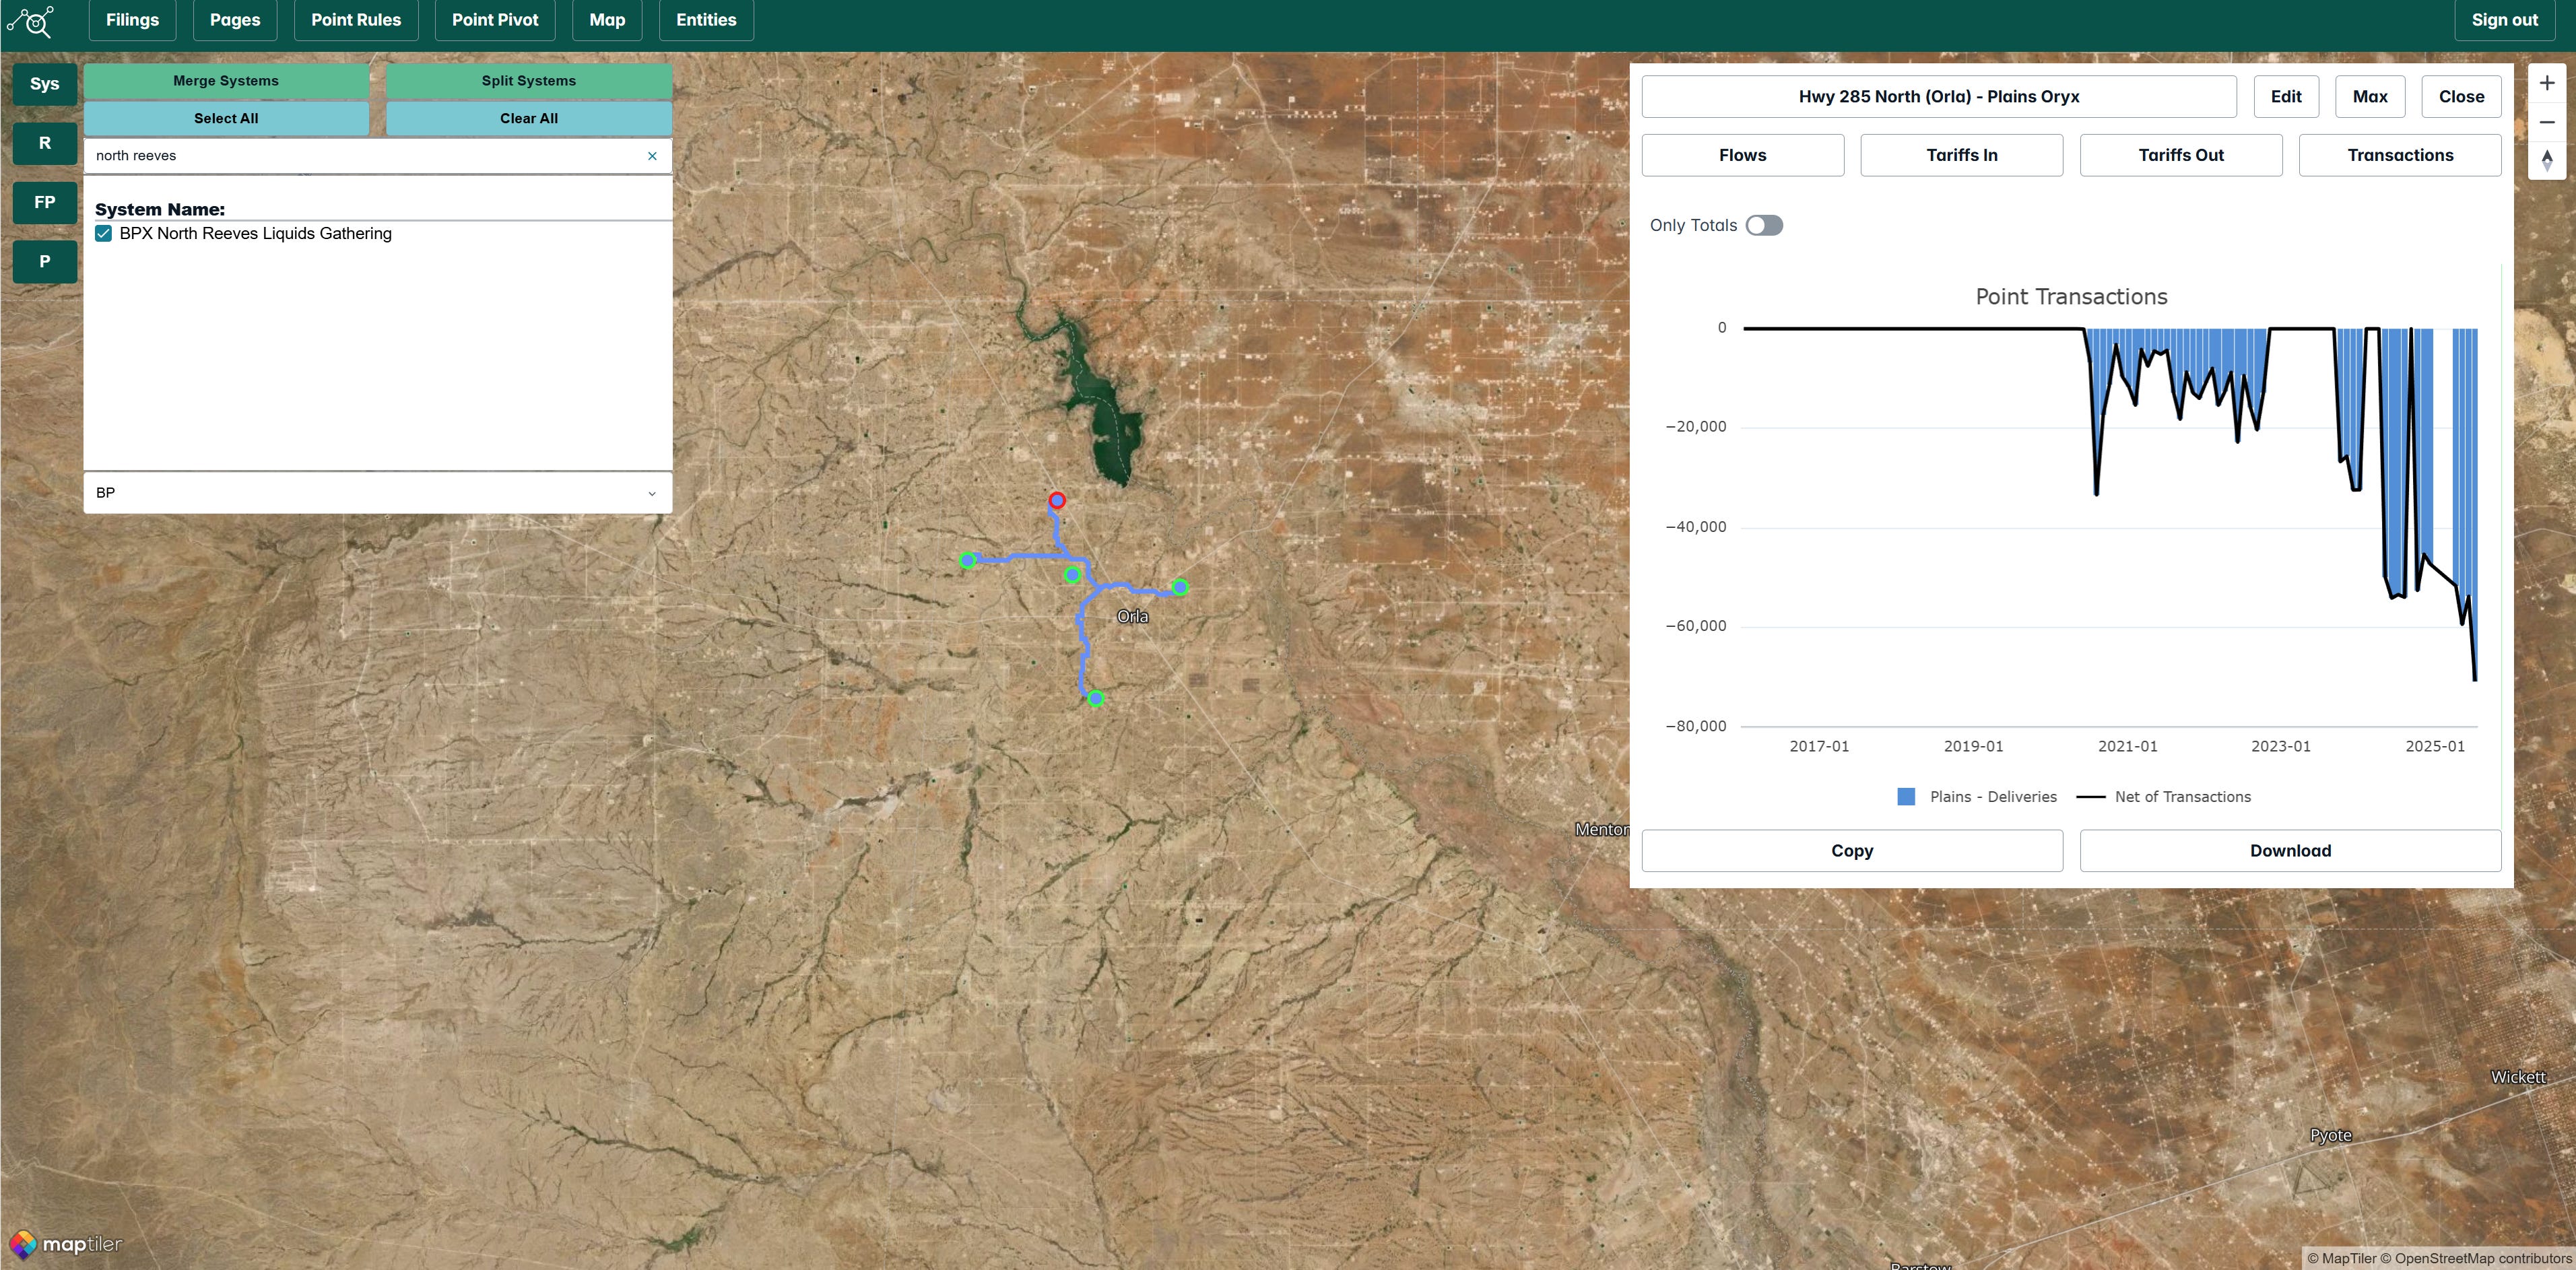Clear the north reeves search text
Viewport: 2576px width, 1270px height.
pyautogui.click(x=652, y=156)
